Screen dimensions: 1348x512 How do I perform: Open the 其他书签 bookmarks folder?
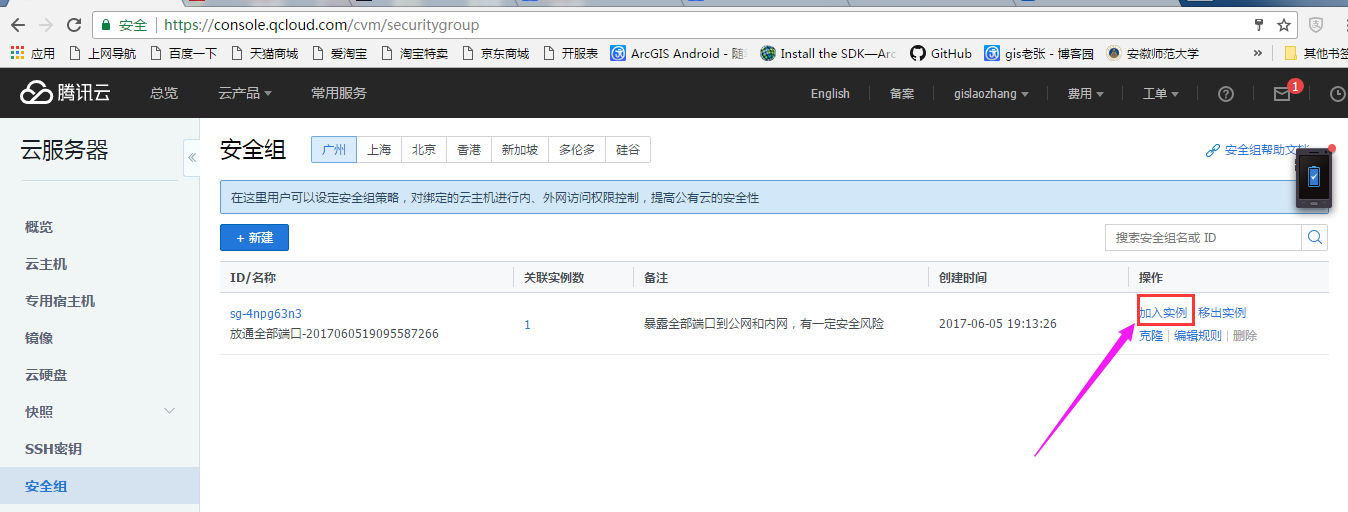click(x=1315, y=53)
